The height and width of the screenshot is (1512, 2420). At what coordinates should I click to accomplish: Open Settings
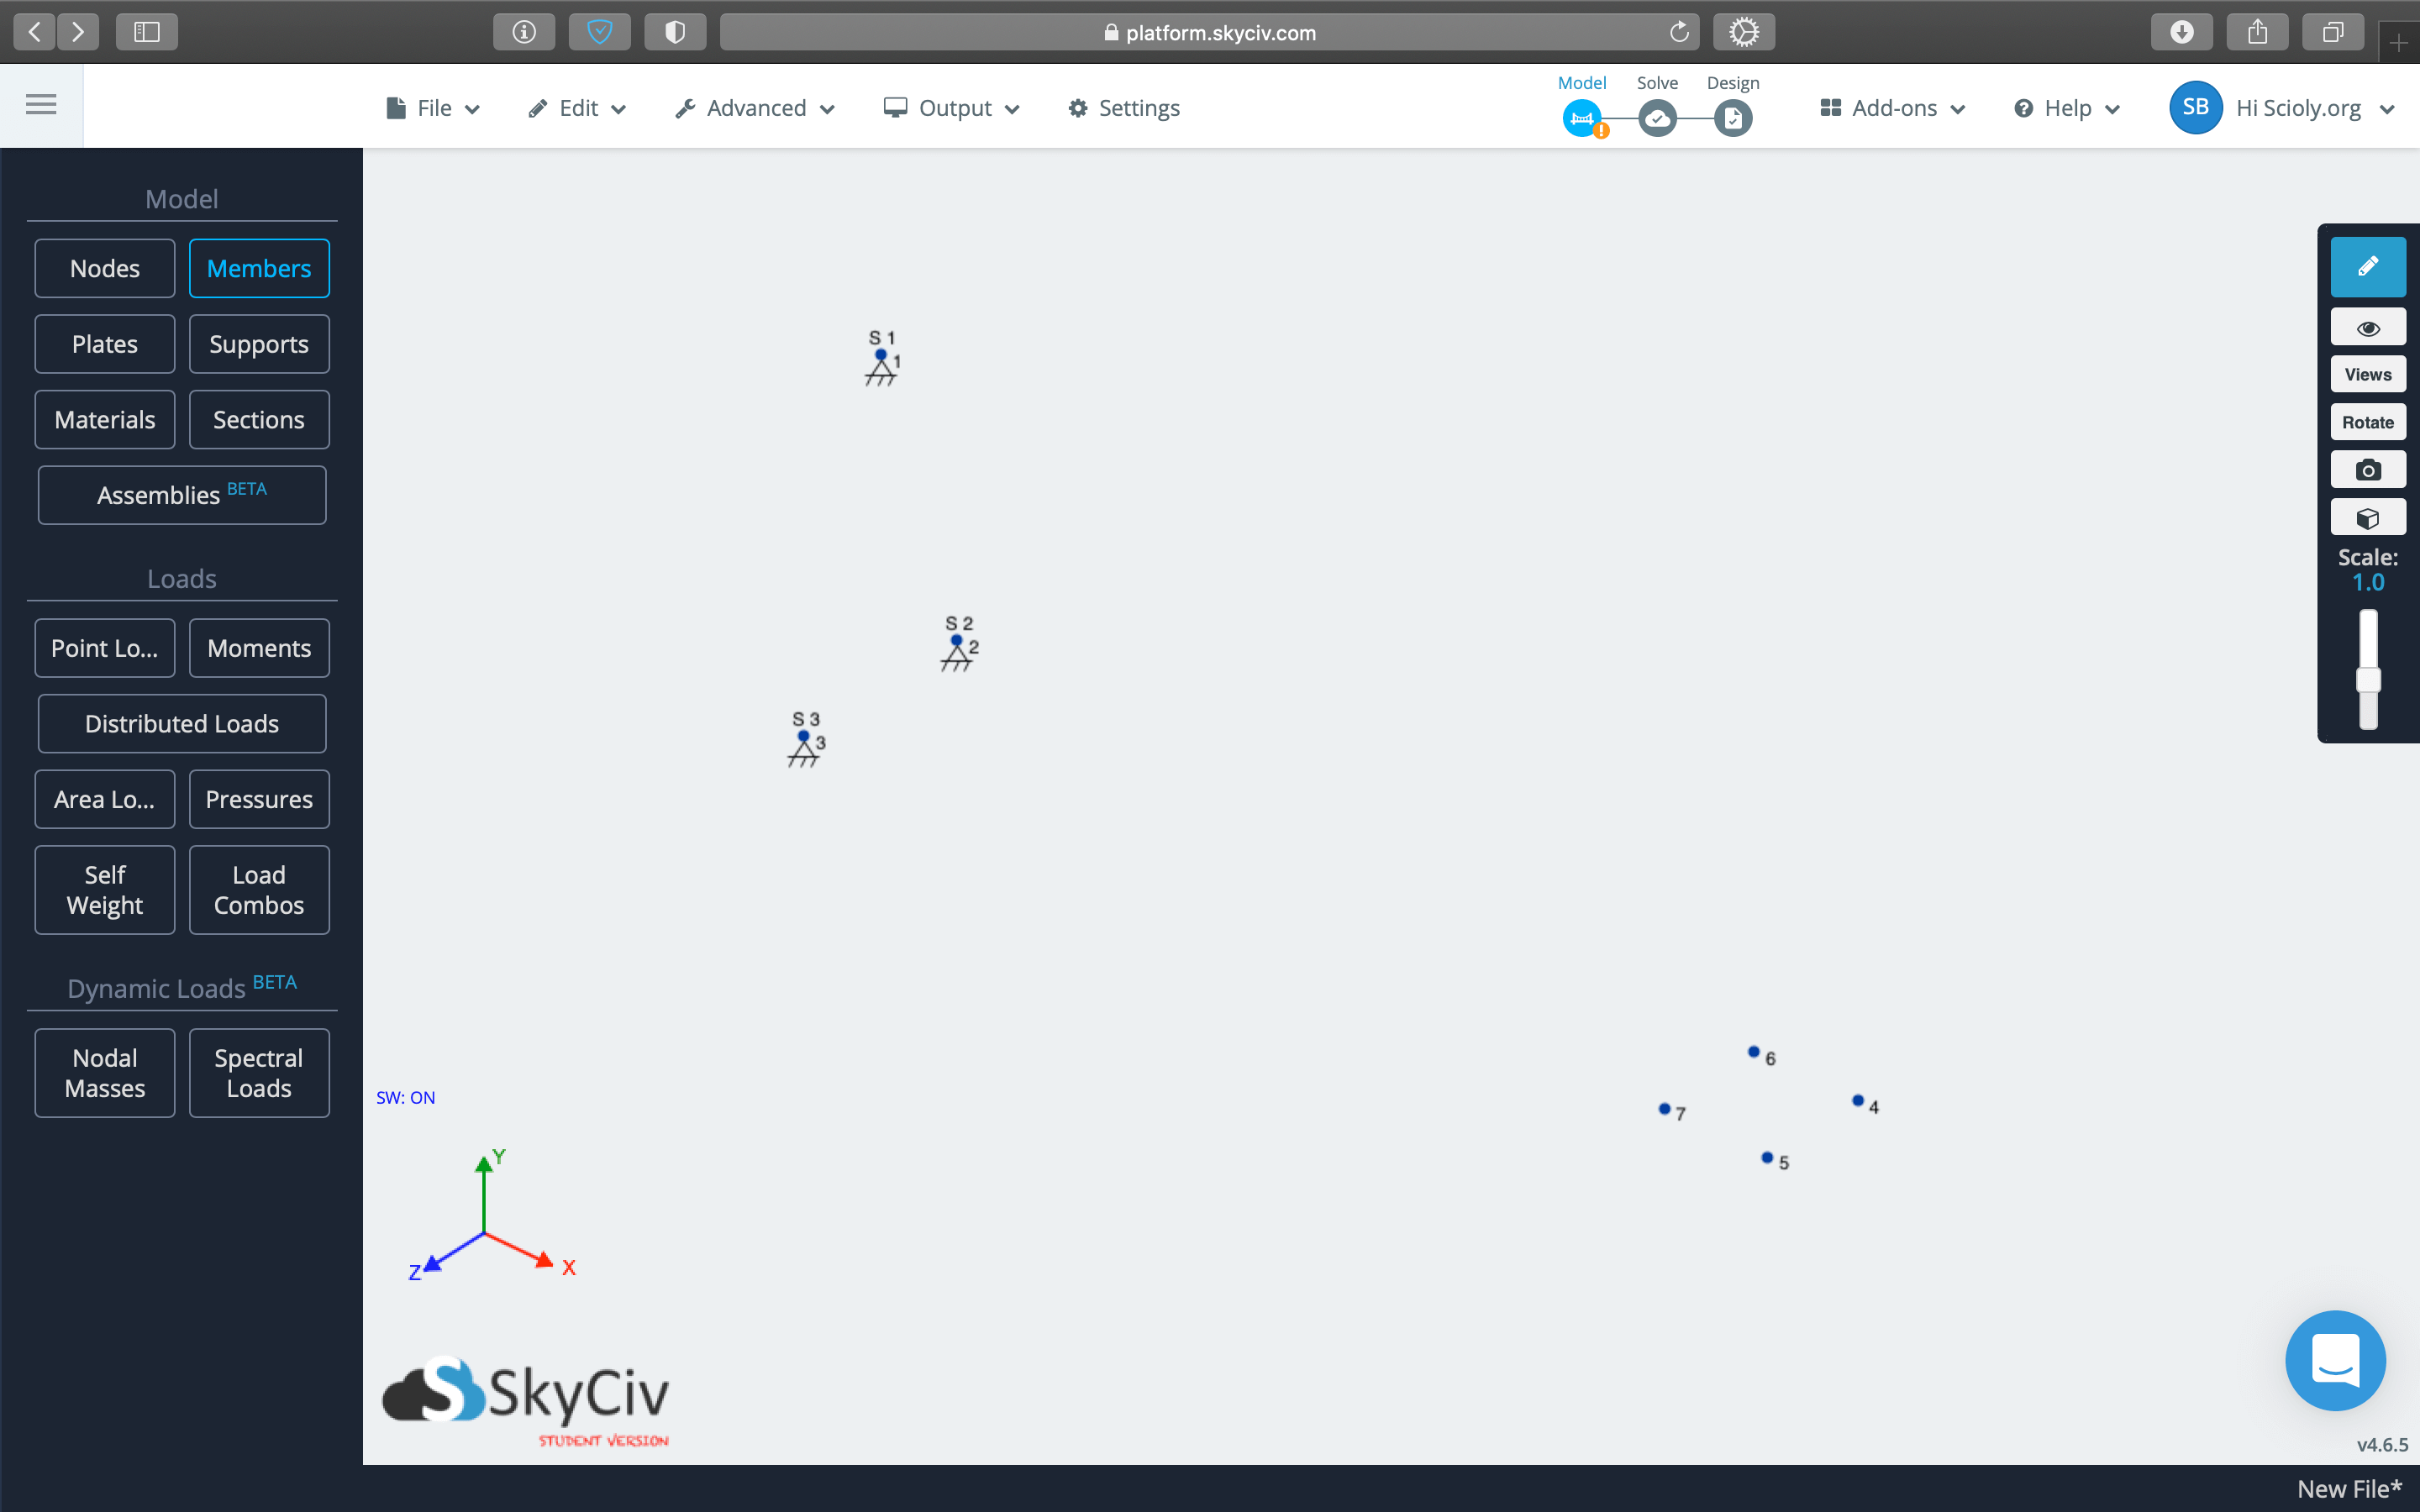[x=1124, y=108]
